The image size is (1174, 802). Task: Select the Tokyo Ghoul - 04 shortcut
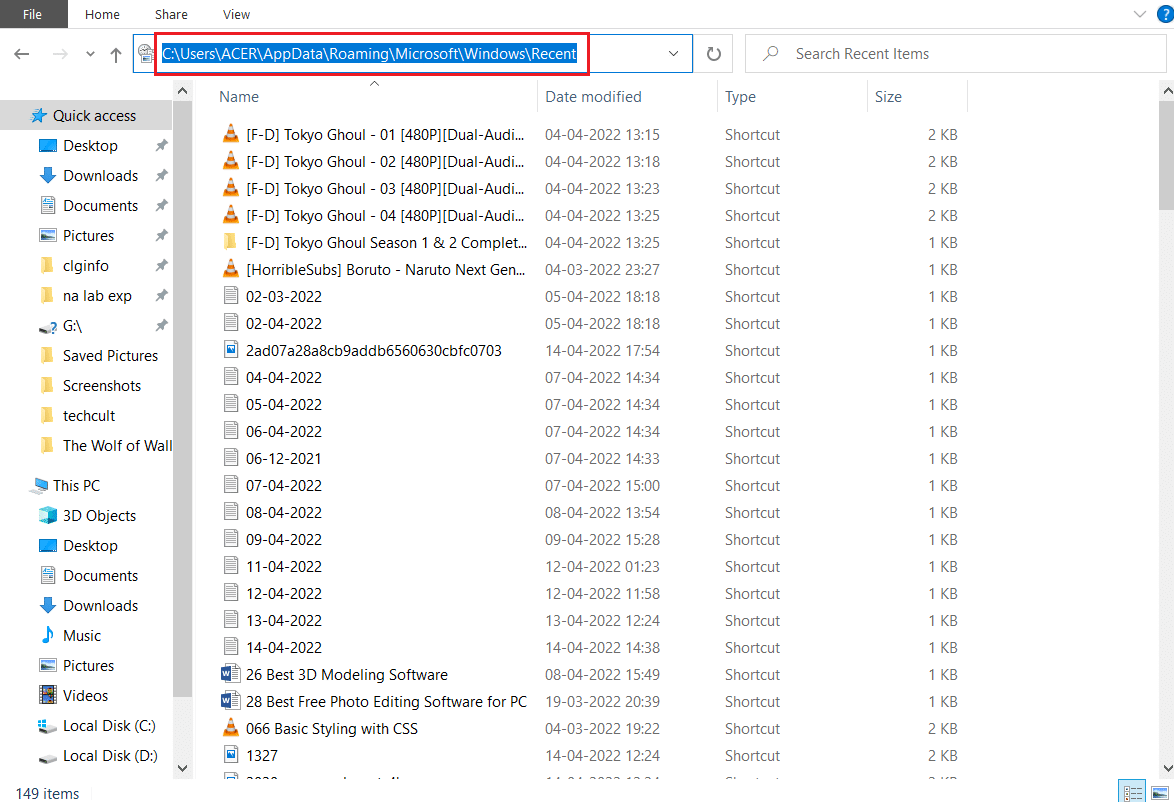point(385,216)
